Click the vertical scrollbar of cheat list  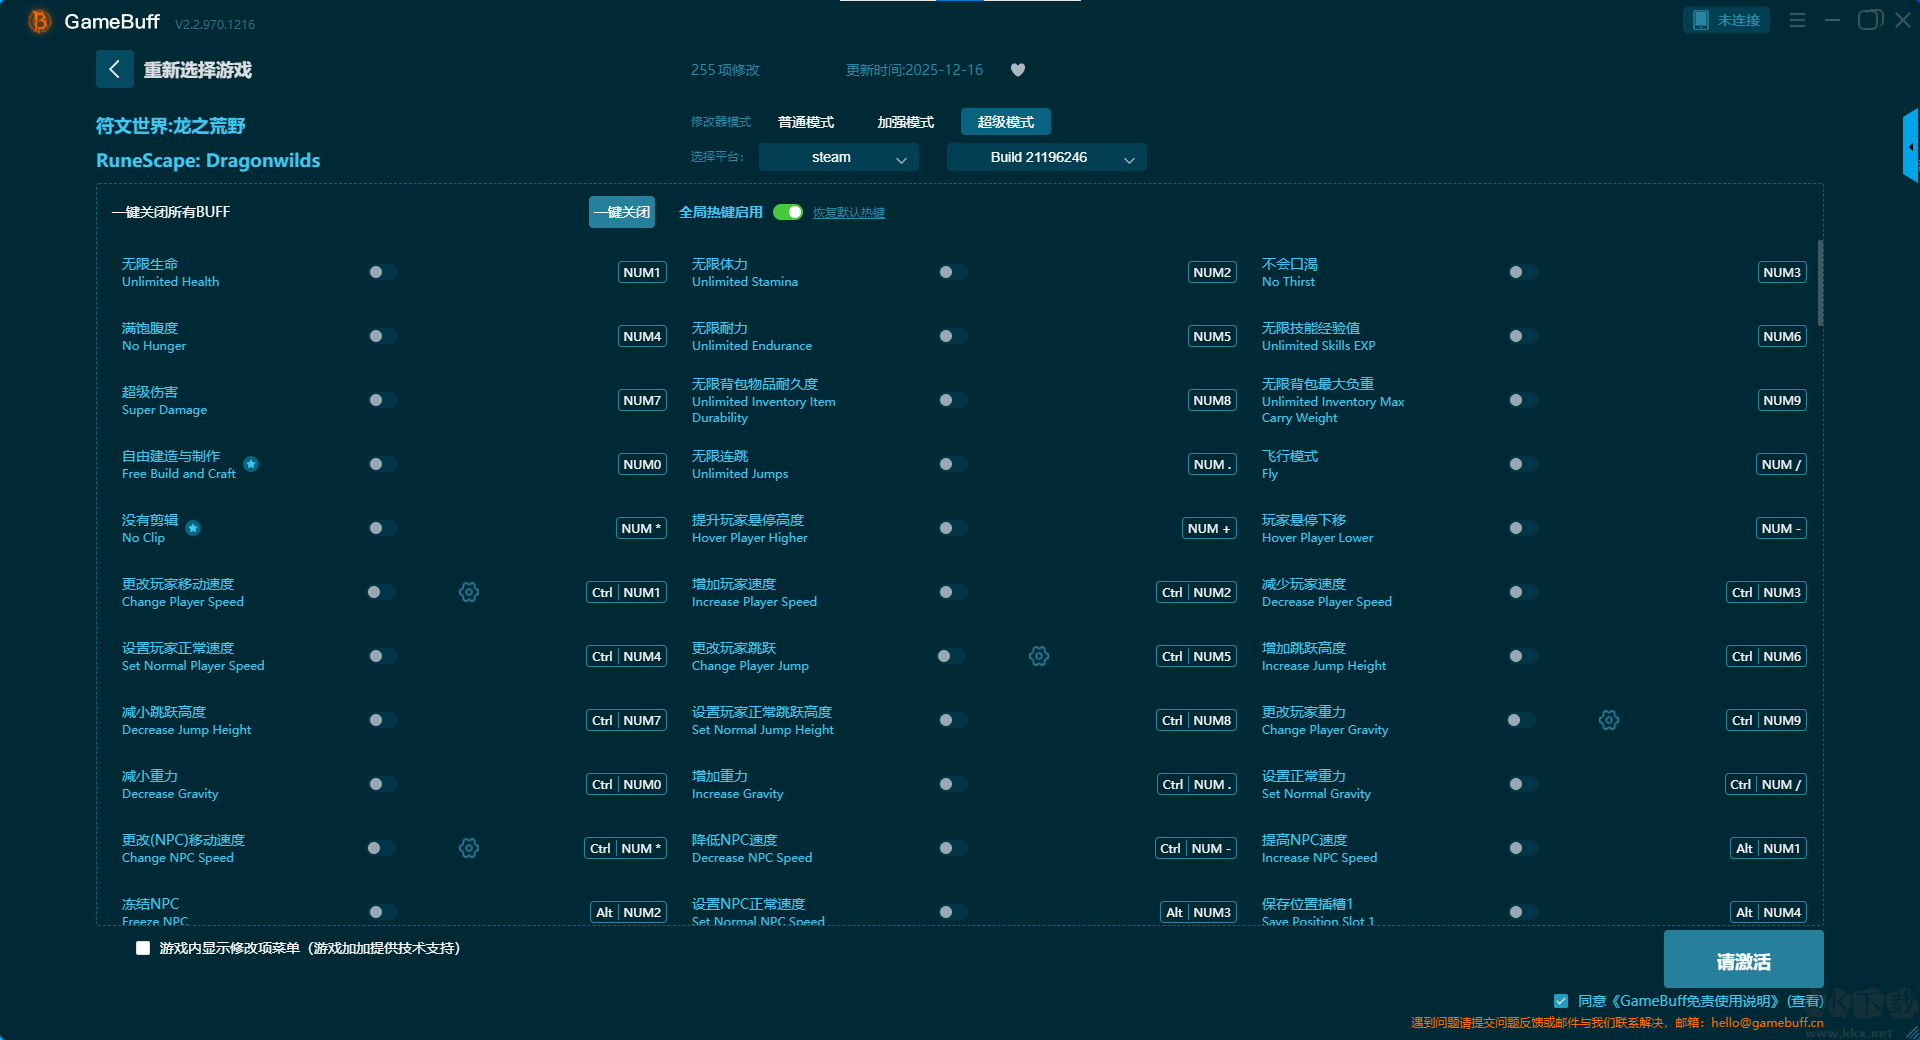(1820, 284)
